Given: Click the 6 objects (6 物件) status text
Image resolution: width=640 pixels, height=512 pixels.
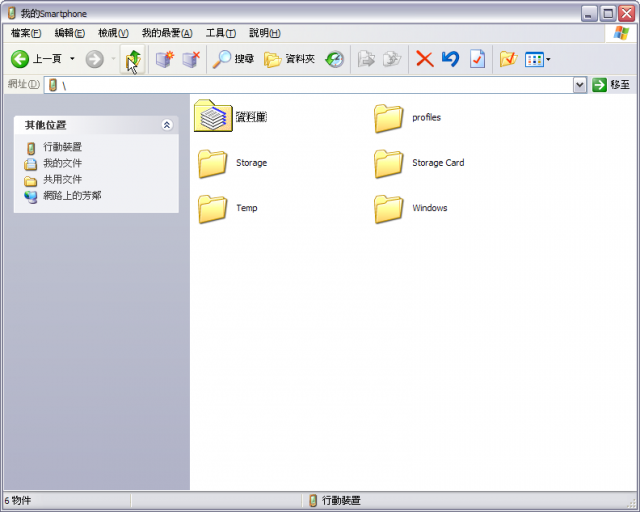Looking at the screenshot, I should pyautogui.click(x=18, y=501).
